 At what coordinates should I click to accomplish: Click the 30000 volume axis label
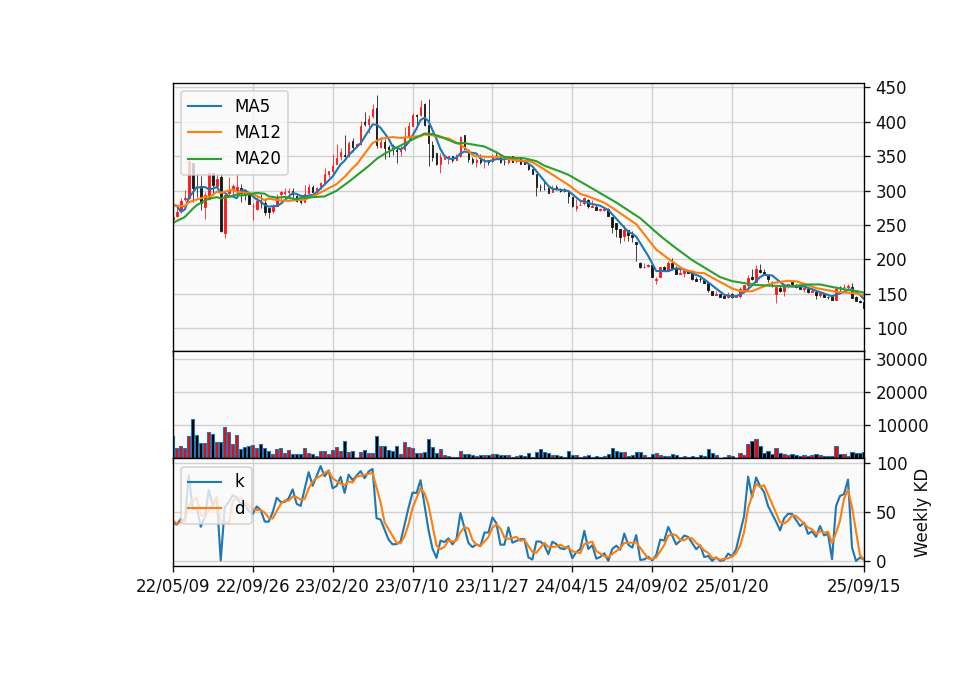tap(901, 360)
